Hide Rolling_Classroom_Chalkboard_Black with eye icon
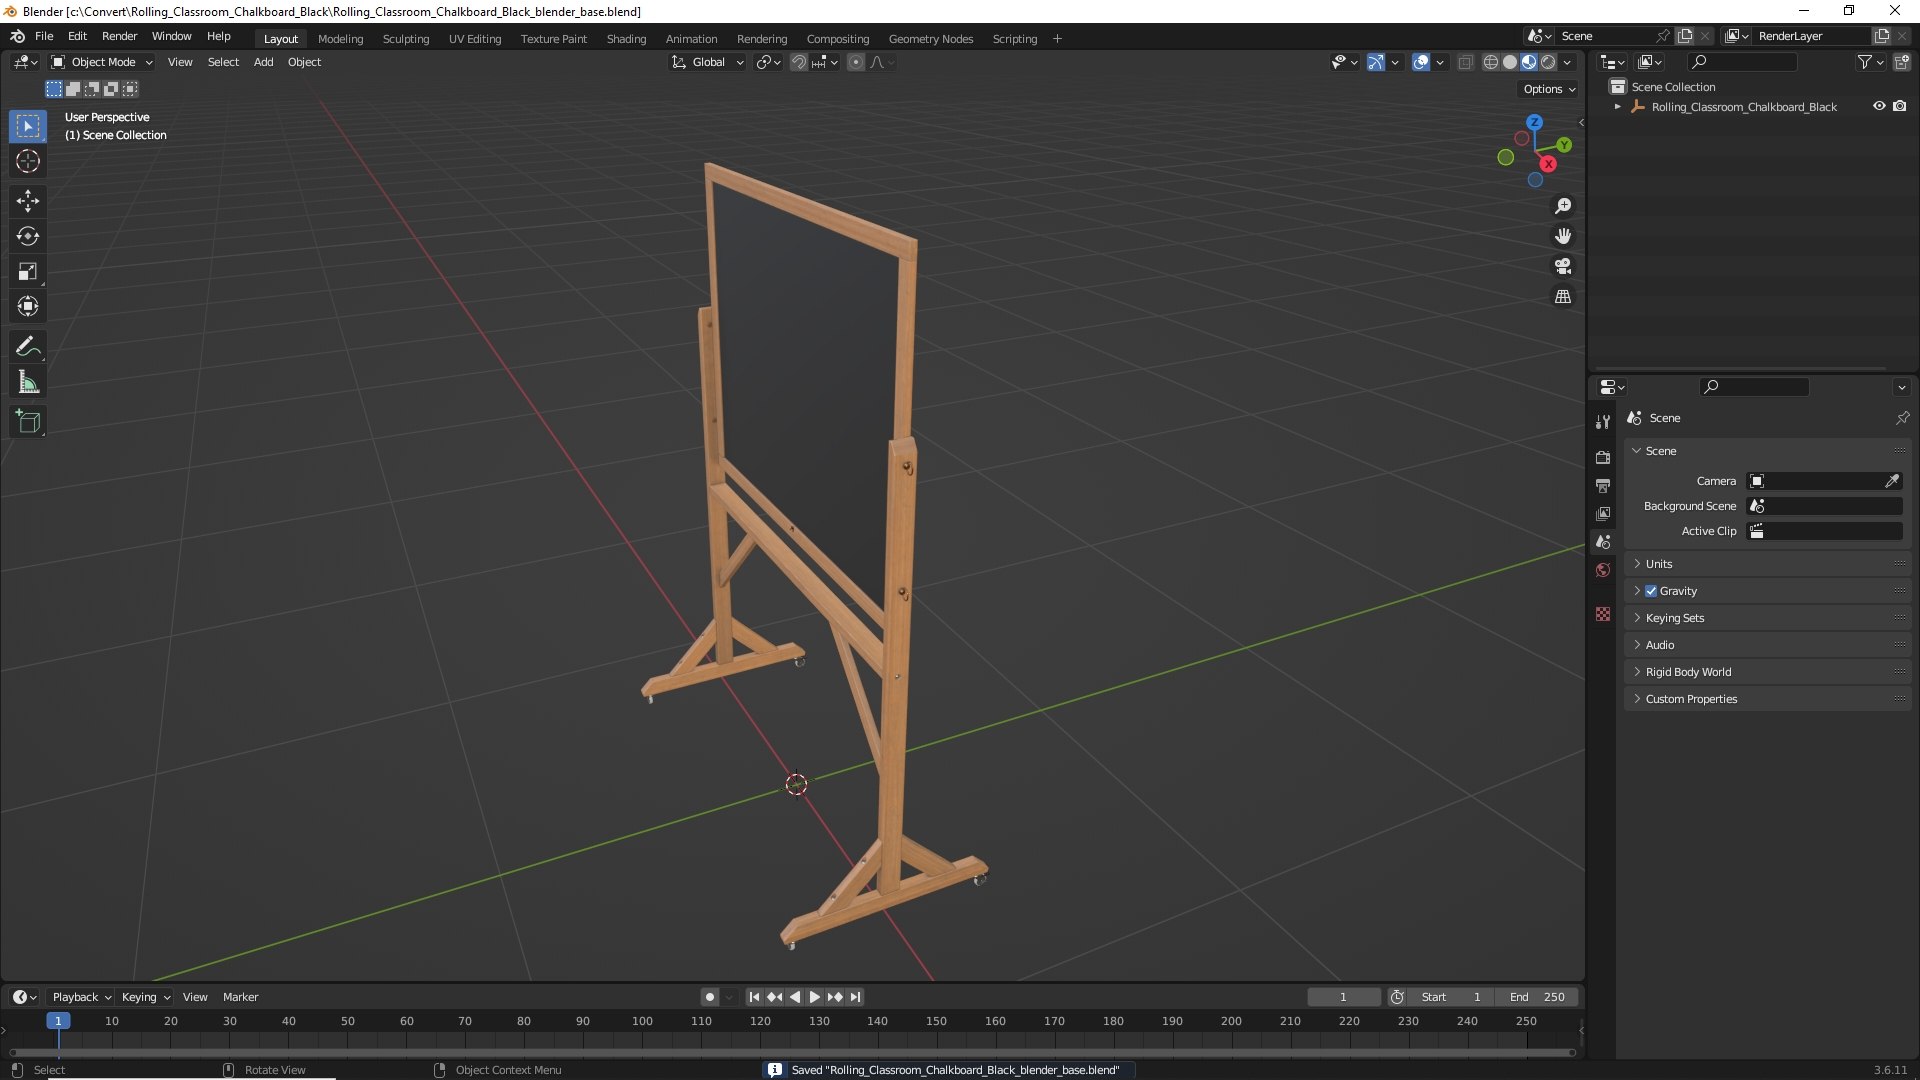 click(1879, 106)
